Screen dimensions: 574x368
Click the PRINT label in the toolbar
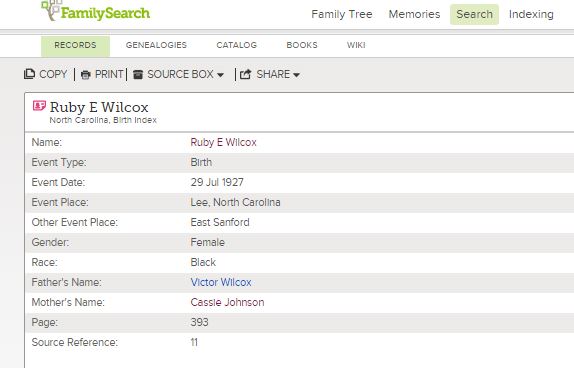[x=109, y=74]
